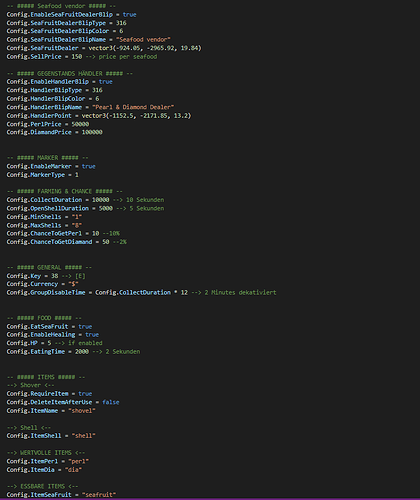Click the "Pearl & Diamond Dealer" string
The image size is (420, 500).
coord(133,107)
